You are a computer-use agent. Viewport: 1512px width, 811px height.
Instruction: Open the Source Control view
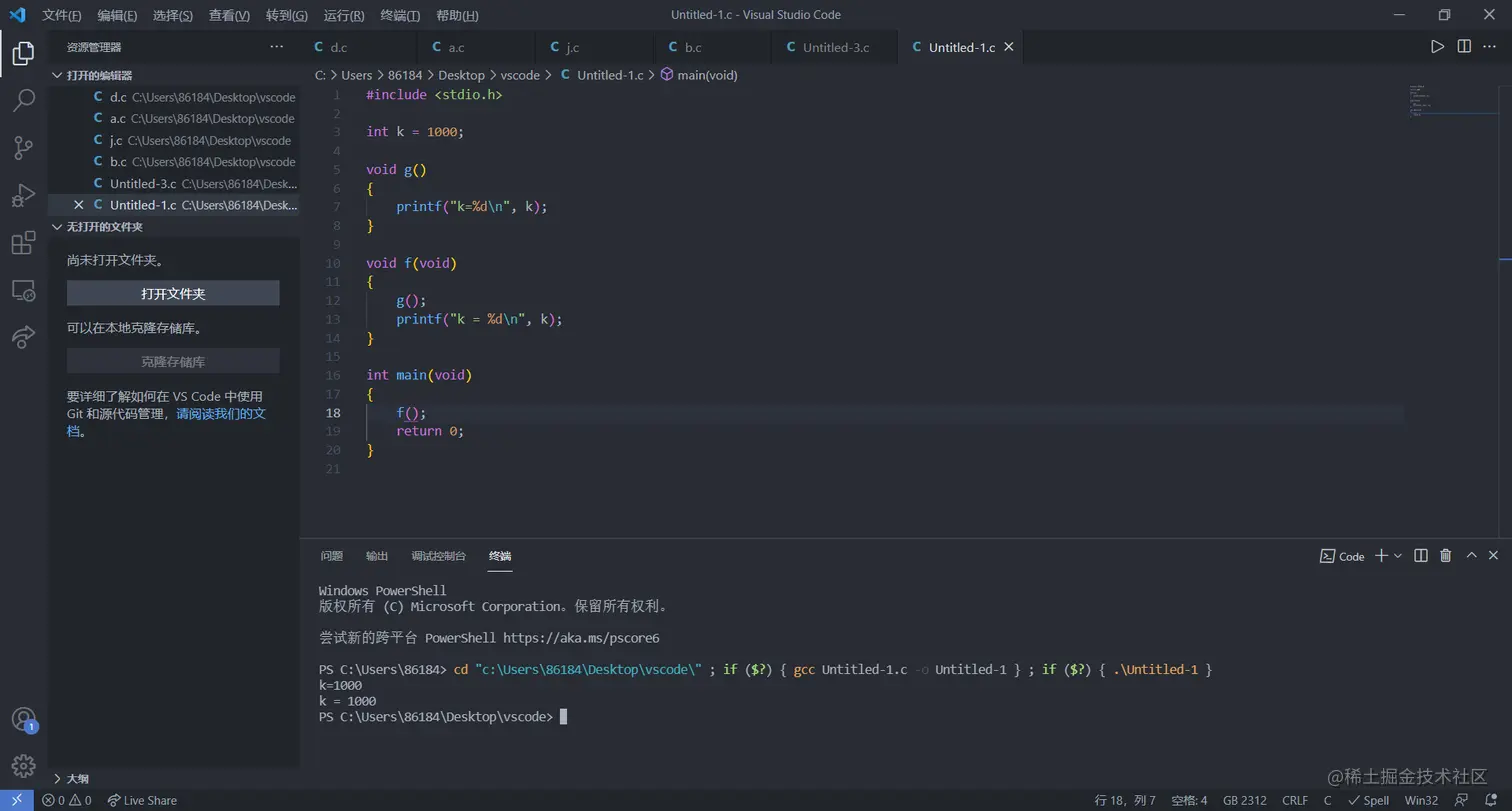pyautogui.click(x=23, y=148)
